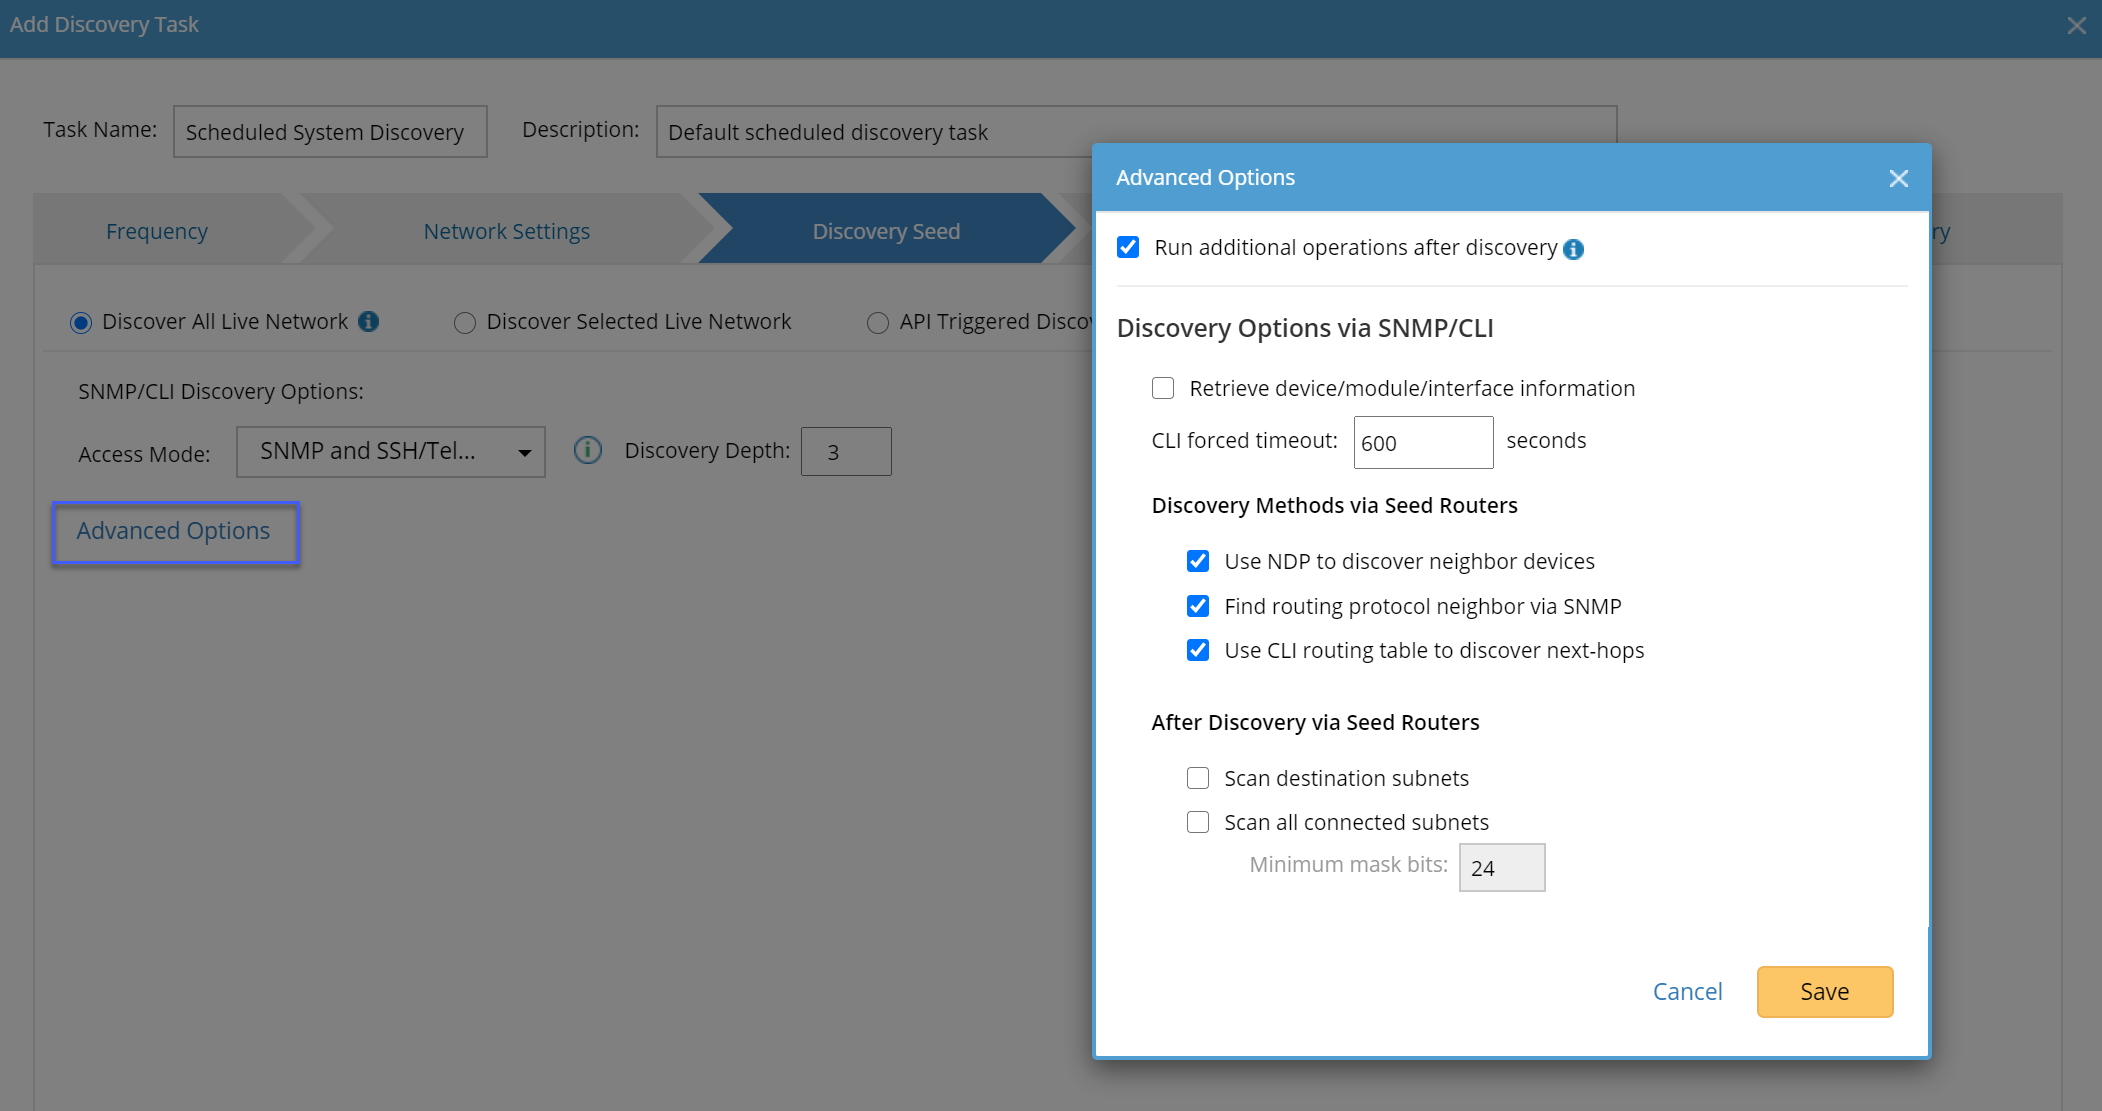Click the Cancel link in dialog
Screen dimensions: 2102x1111
point(1687,991)
